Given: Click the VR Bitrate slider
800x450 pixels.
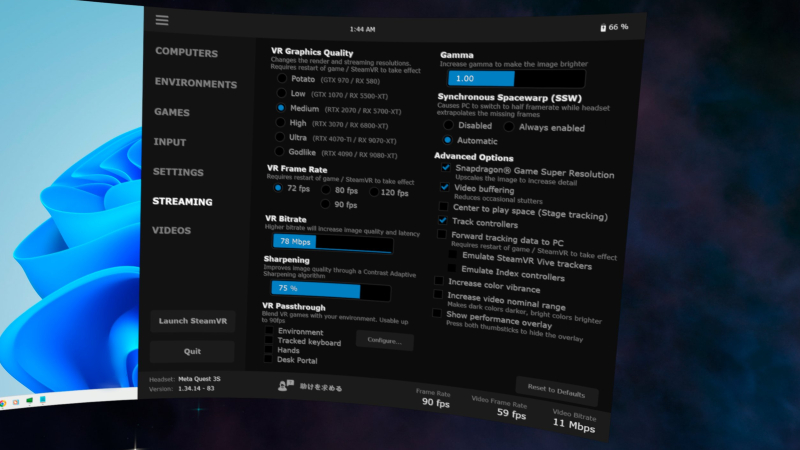Looking at the screenshot, I should click(x=332, y=242).
